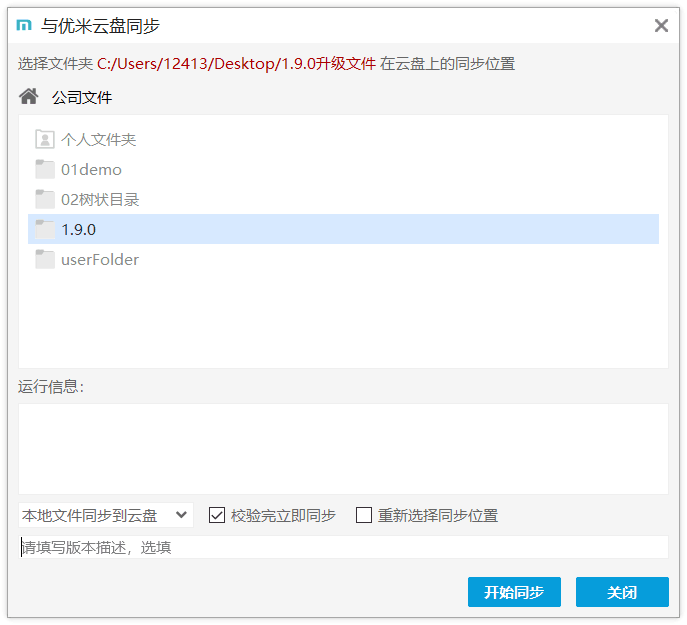This screenshot has width=687, height=625.
Task: Click the 个人文件夹 person folder icon
Action: (x=45, y=140)
